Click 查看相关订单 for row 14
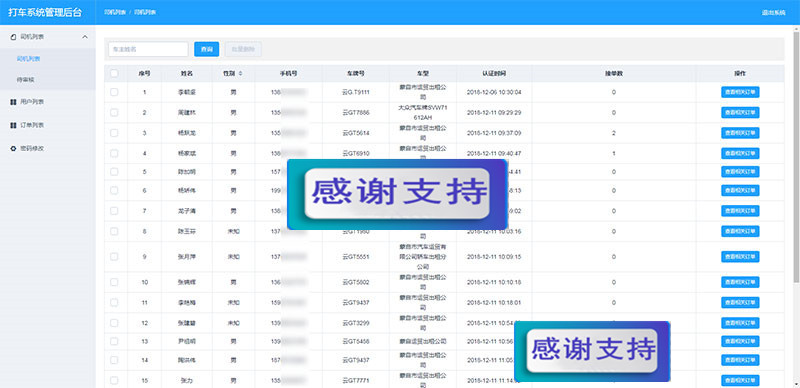 click(740, 360)
